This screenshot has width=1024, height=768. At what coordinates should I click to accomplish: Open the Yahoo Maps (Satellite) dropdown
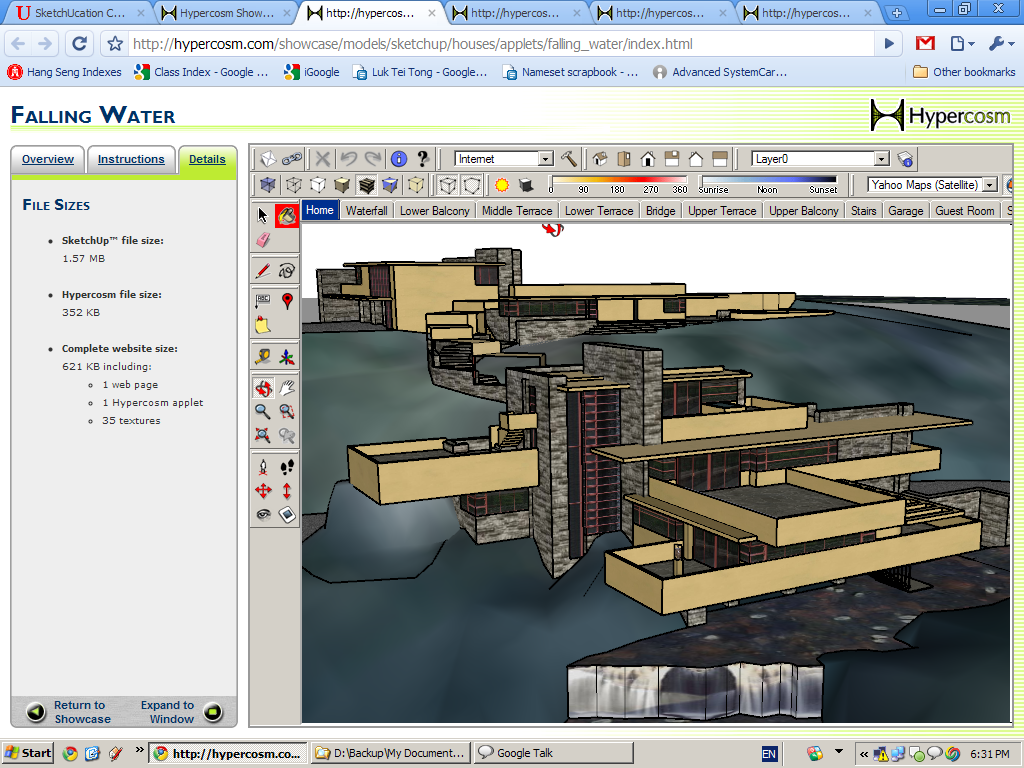tap(989, 185)
